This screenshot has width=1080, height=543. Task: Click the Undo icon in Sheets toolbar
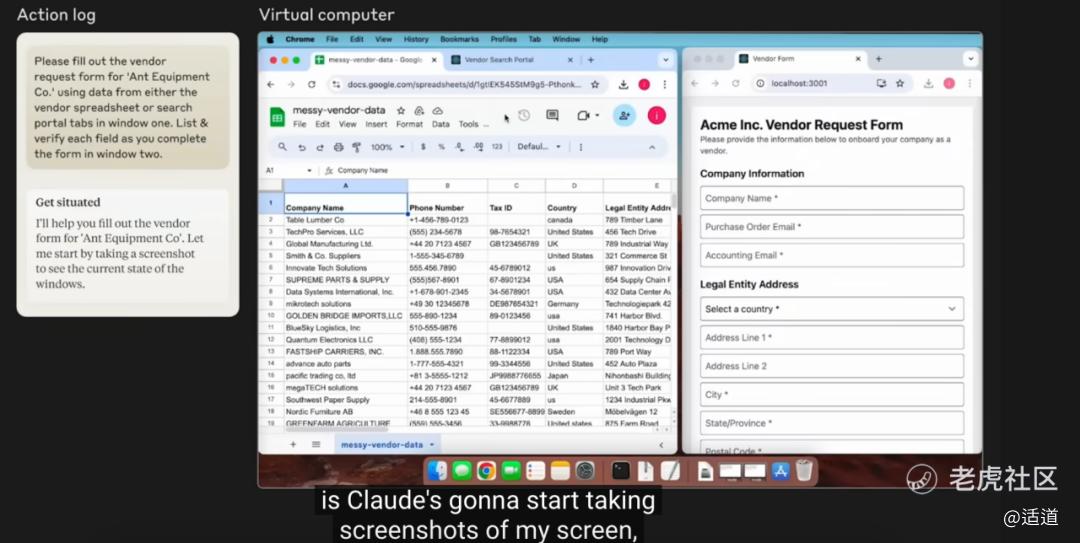(x=302, y=147)
